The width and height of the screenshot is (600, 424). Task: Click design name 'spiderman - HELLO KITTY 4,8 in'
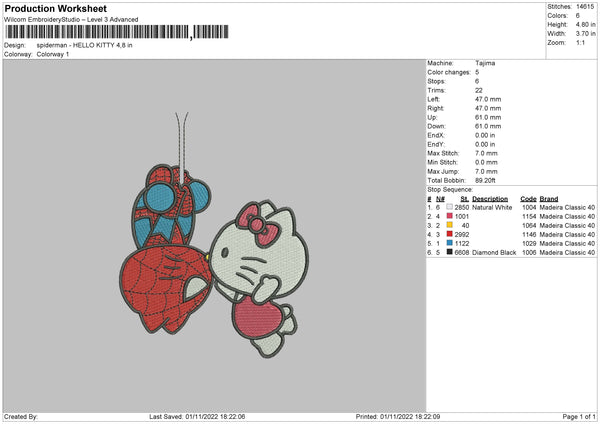[x=85, y=45]
